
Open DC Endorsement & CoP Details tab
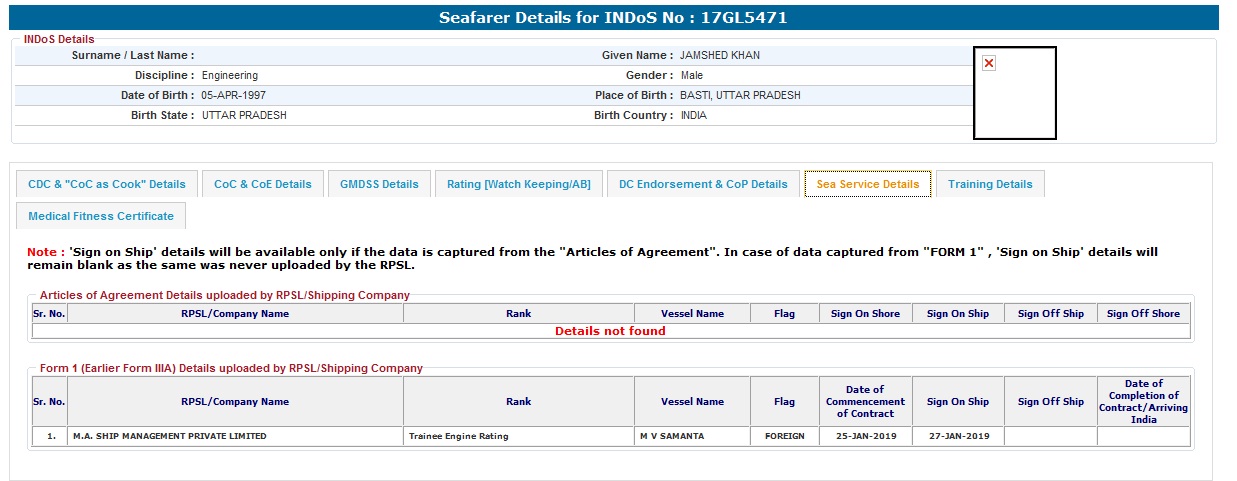coord(703,184)
